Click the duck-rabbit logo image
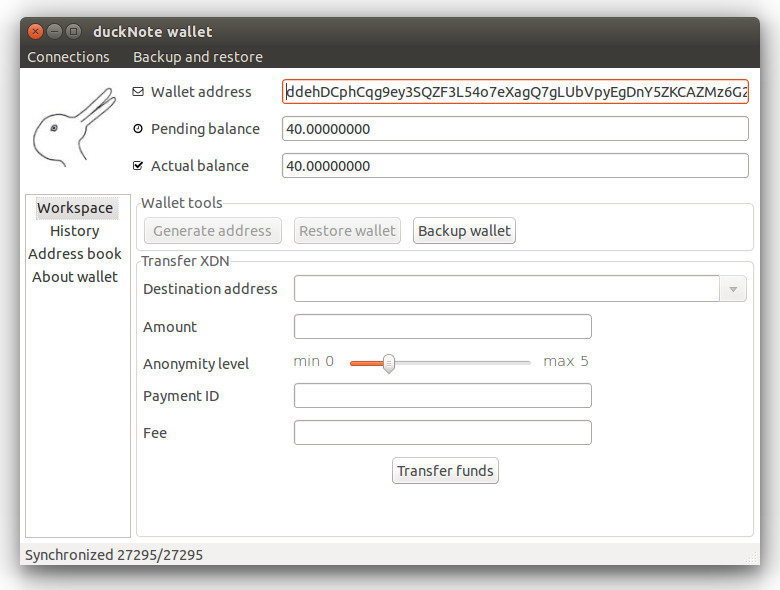 (x=75, y=127)
